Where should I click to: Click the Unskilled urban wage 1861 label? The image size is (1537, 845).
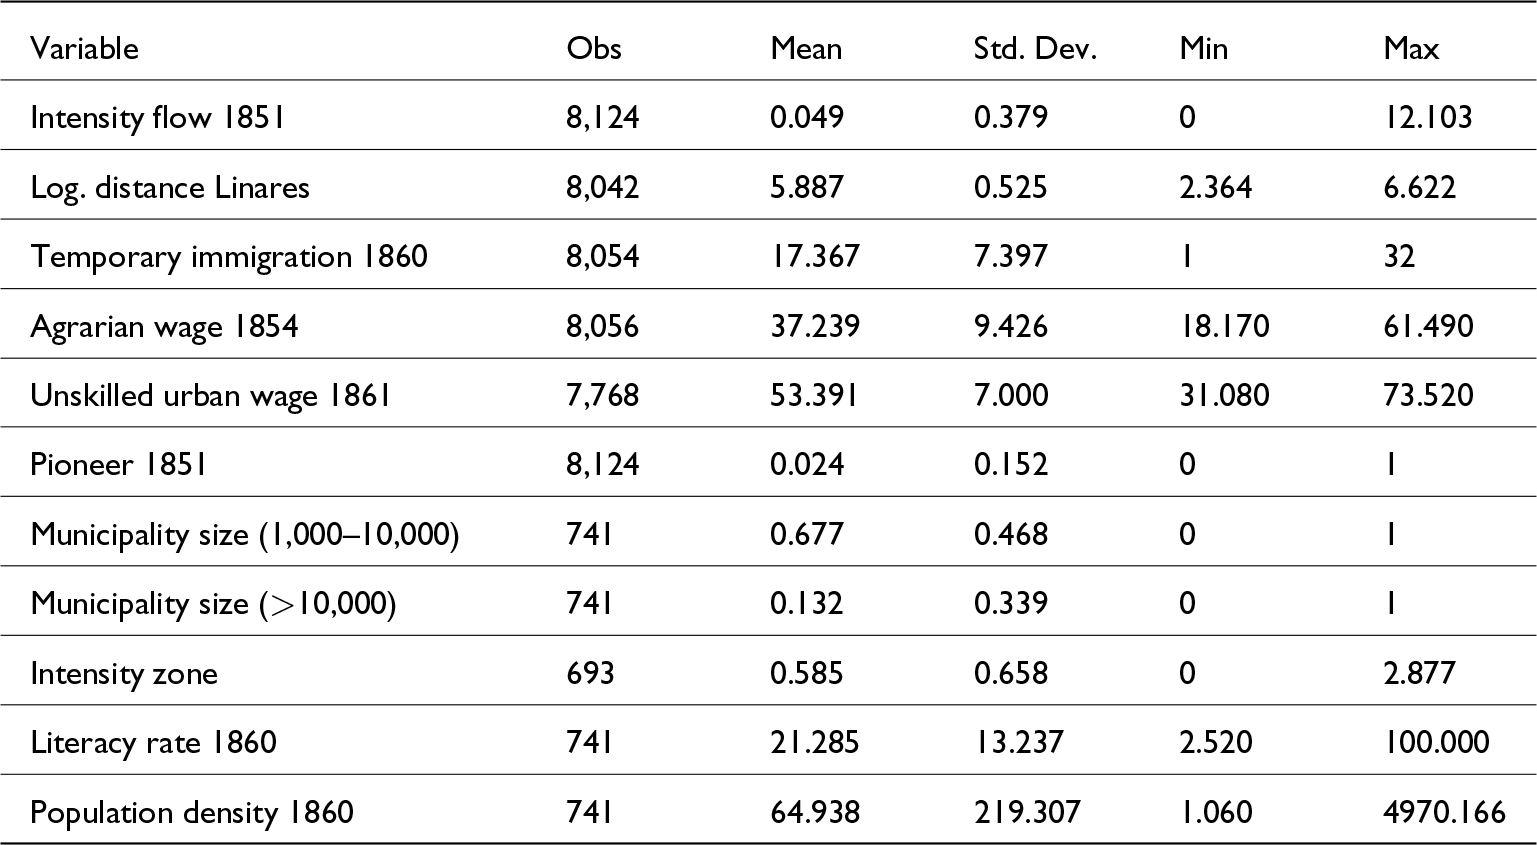(210, 396)
